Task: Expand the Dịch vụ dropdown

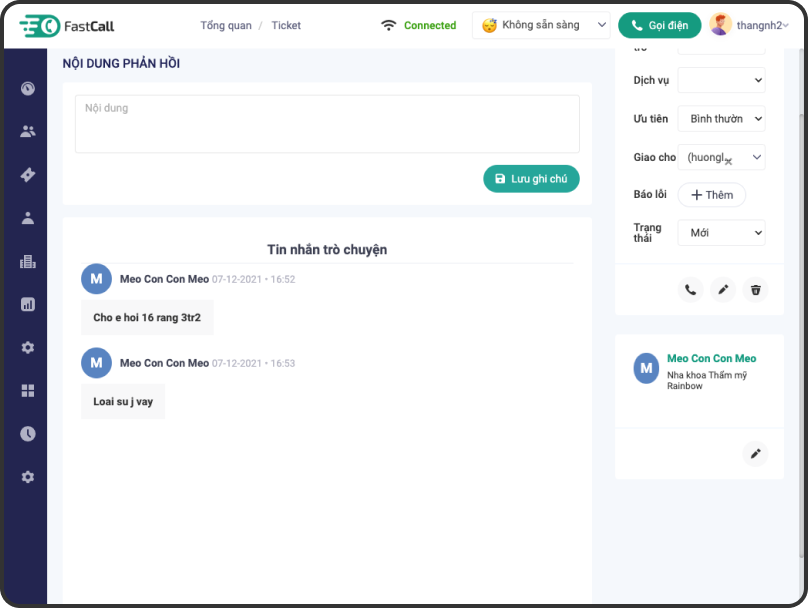Action: (x=721, y=80)
